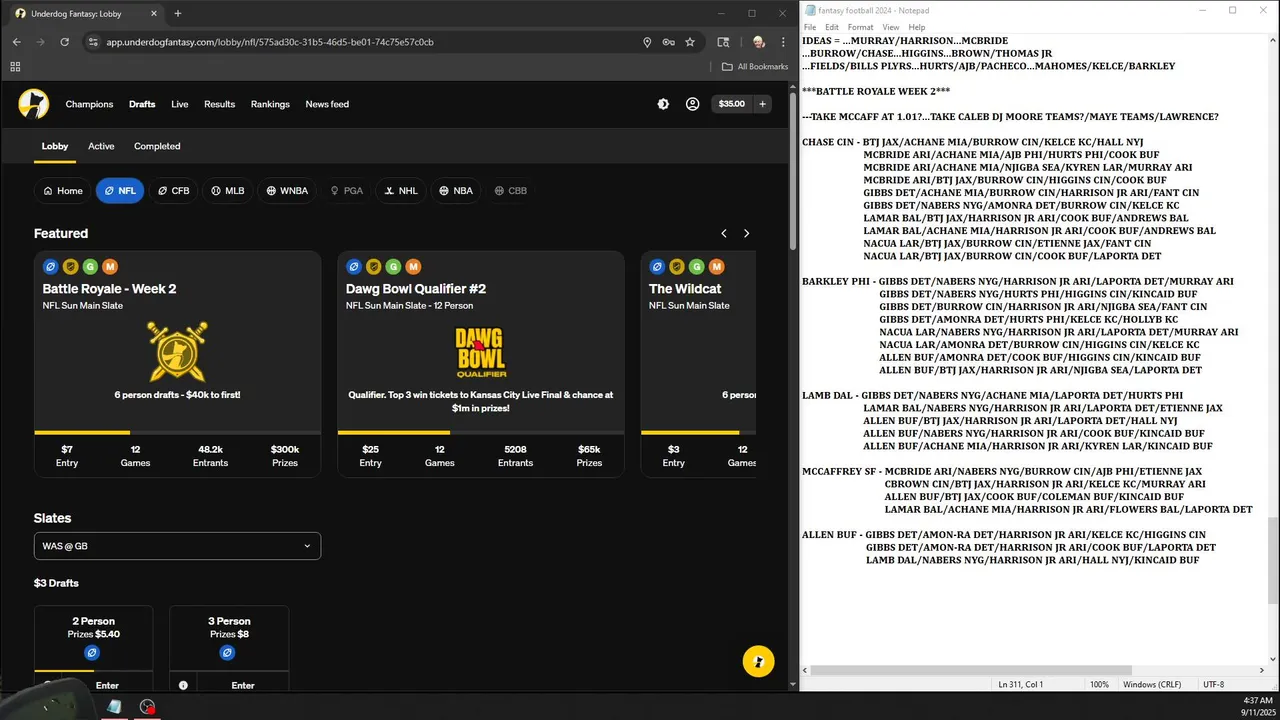
Task: Click the browser back arrow
Action: tap(17, 42)
